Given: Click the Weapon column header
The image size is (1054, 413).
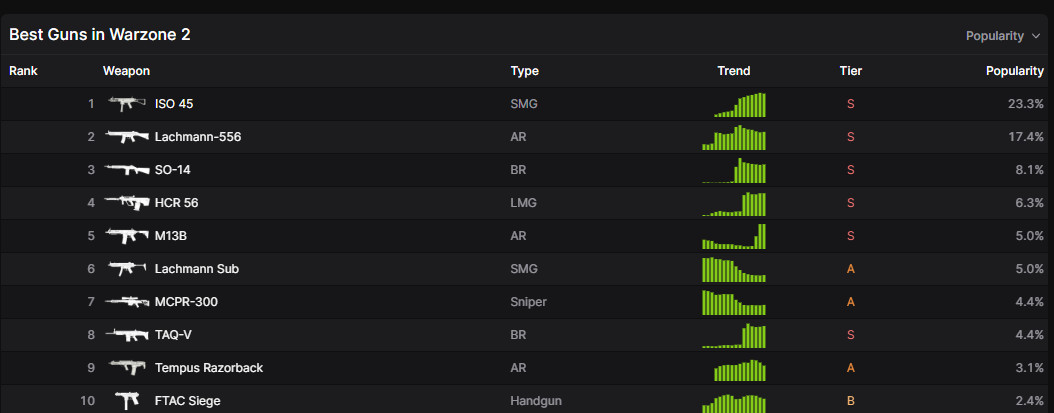Looking at the screenshot, I should pyautogui.click(x=126, y=71).
